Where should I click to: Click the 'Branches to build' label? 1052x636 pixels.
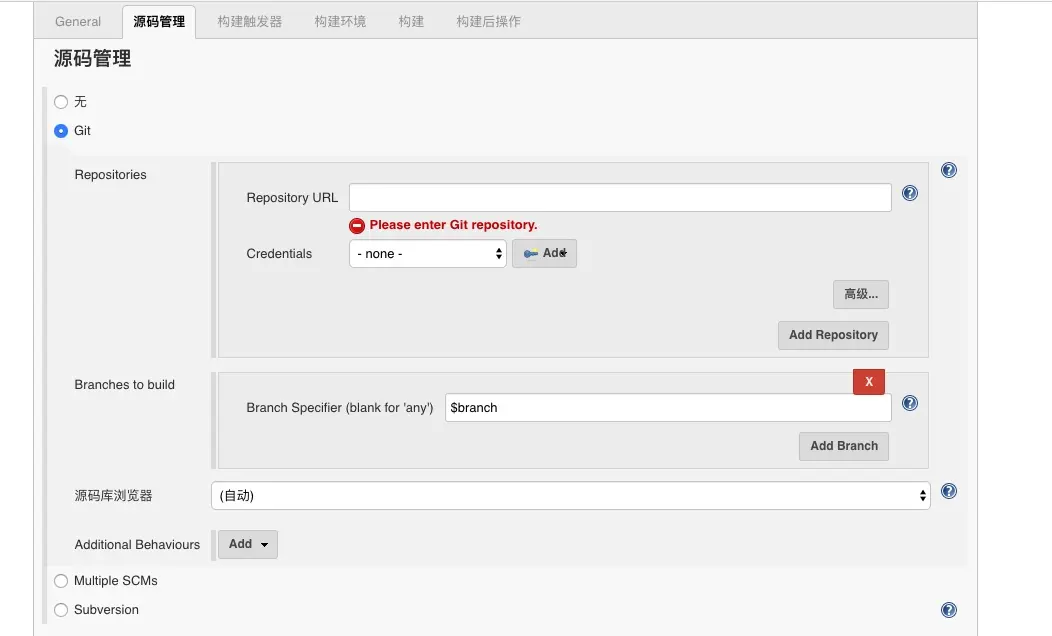pos(125,384)
